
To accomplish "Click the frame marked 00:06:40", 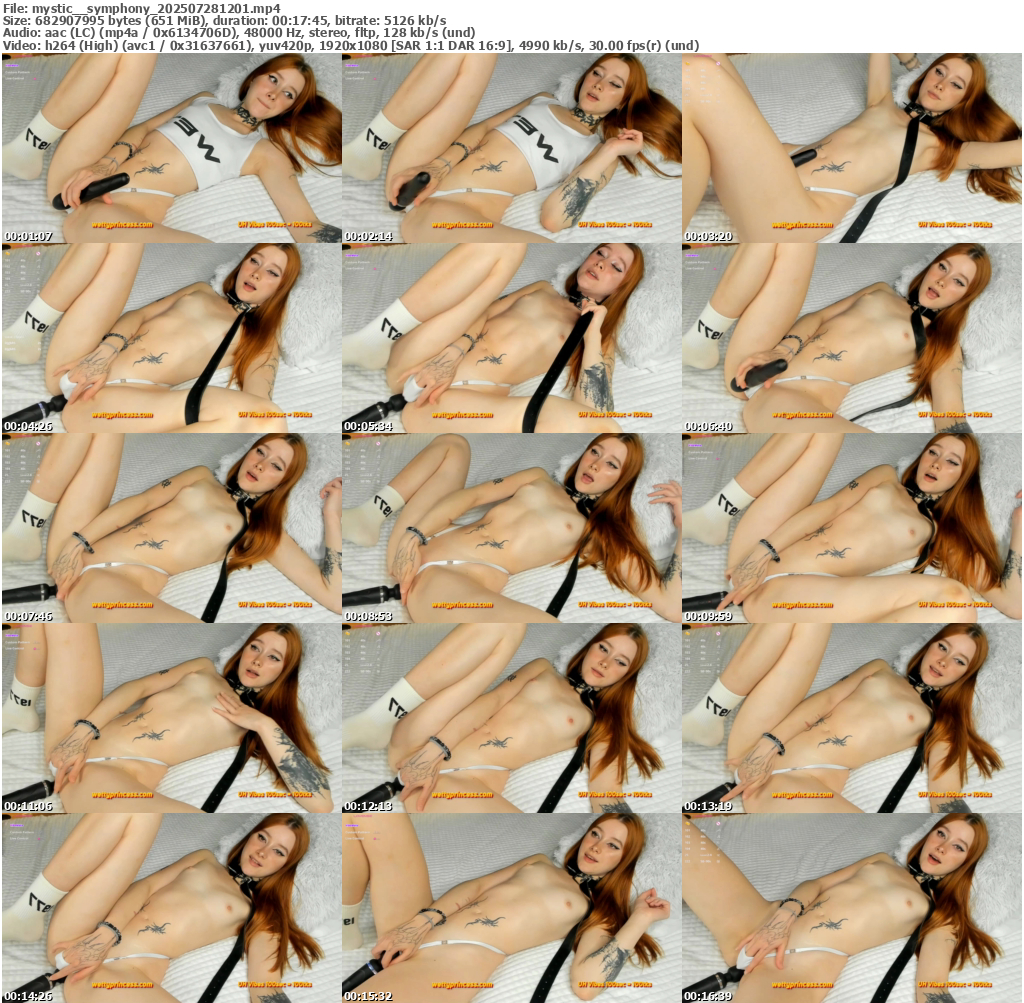I will pos(852,338).
